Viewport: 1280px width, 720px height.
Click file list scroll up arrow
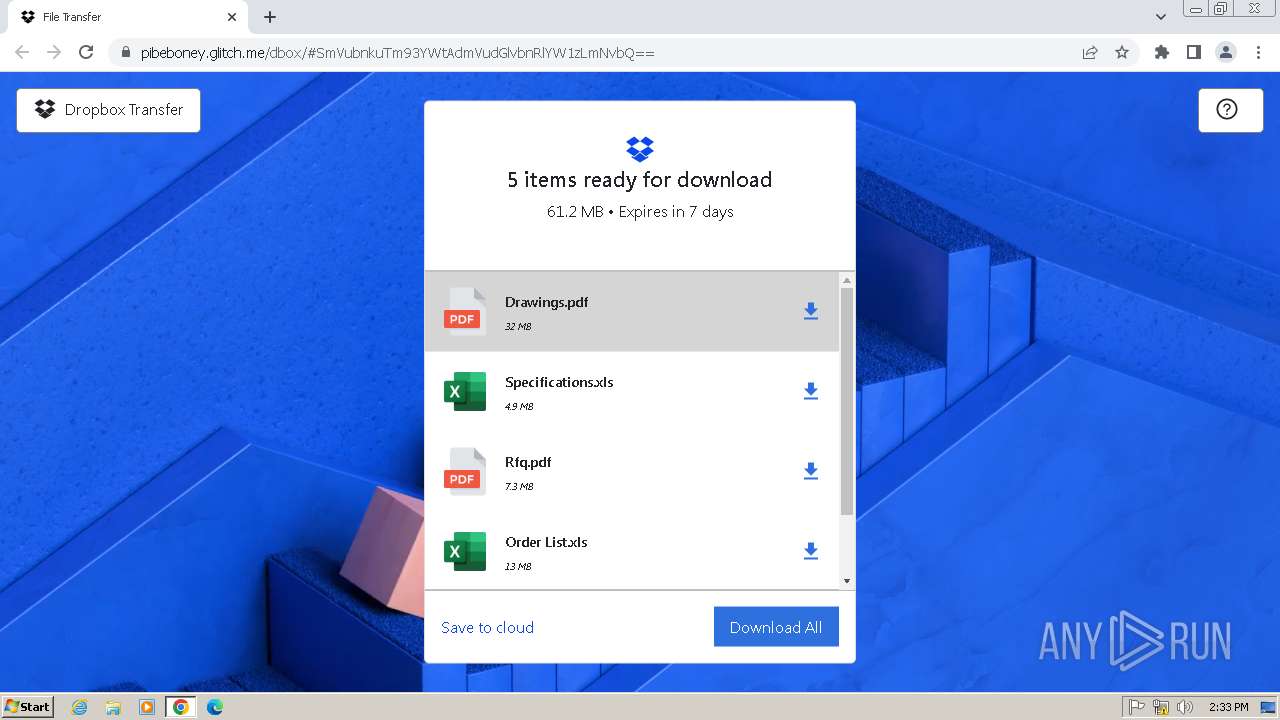[x=847, y=280]
